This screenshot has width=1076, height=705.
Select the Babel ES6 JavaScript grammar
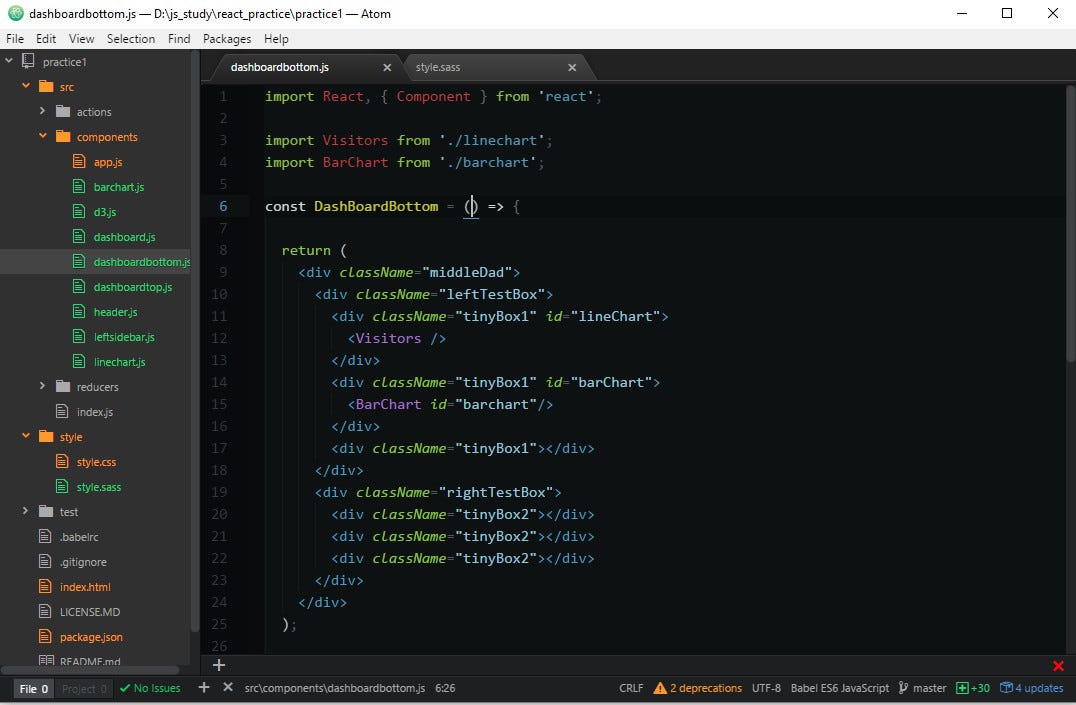pyautogui.click(x=843, y=688)
